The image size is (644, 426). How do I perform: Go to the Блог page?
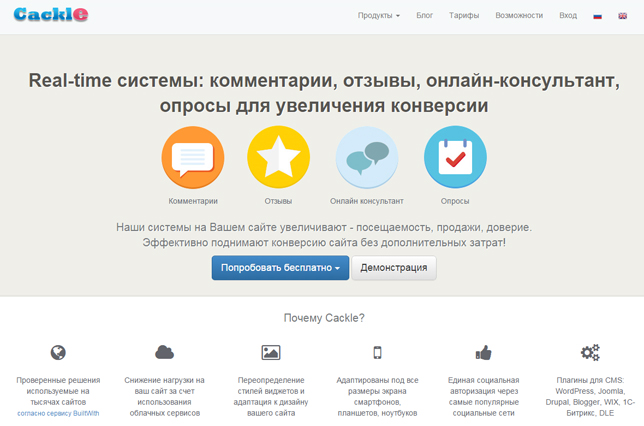click(424, 16)
